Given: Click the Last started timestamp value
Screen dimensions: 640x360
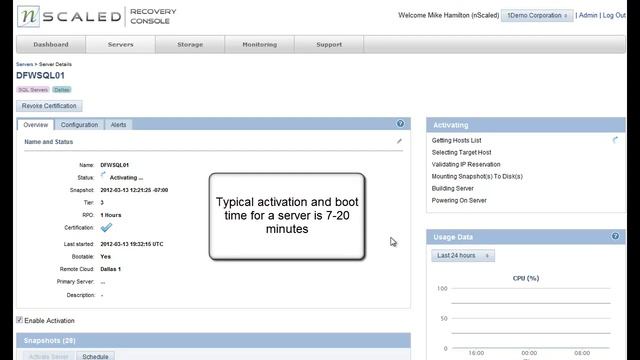Looking at the screenshot, I should point(131,244).
